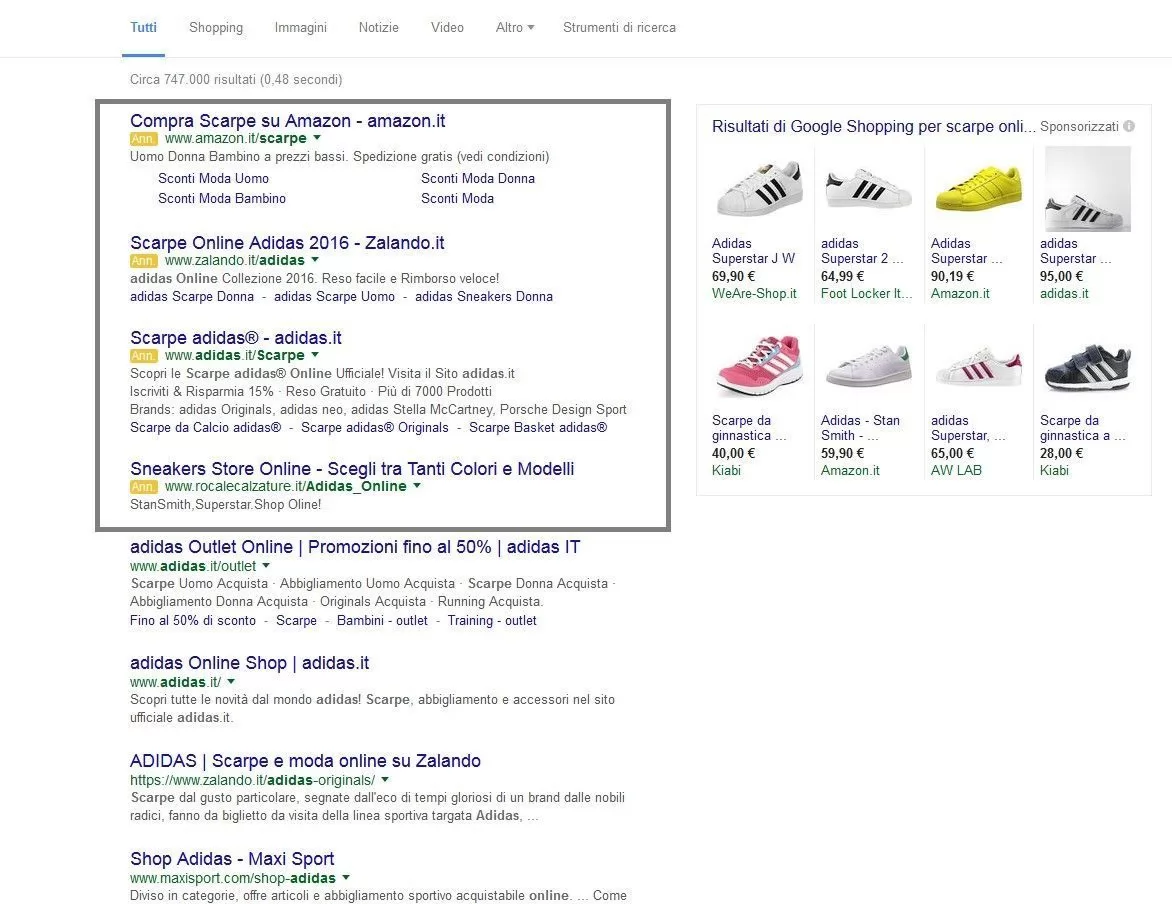Open 'adidas Outlet Online' result

pos(355,547)
